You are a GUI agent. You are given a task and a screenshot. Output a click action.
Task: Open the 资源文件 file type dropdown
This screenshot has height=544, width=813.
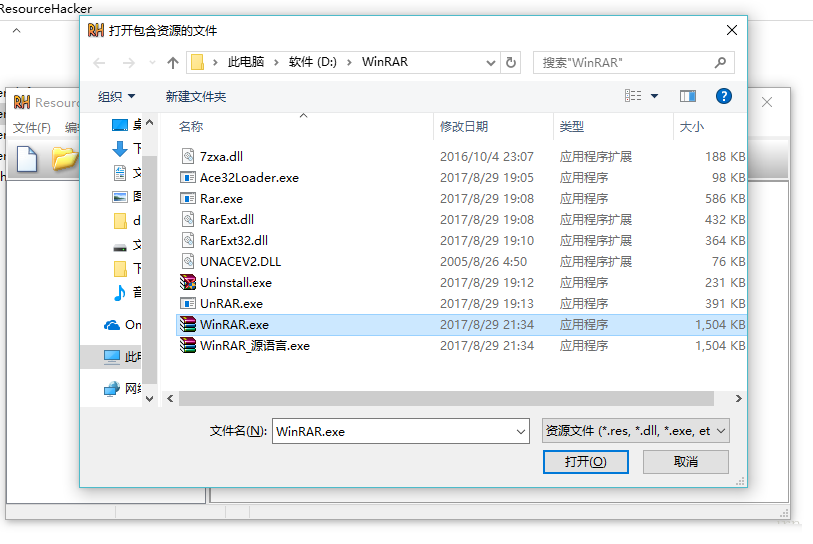636,431
